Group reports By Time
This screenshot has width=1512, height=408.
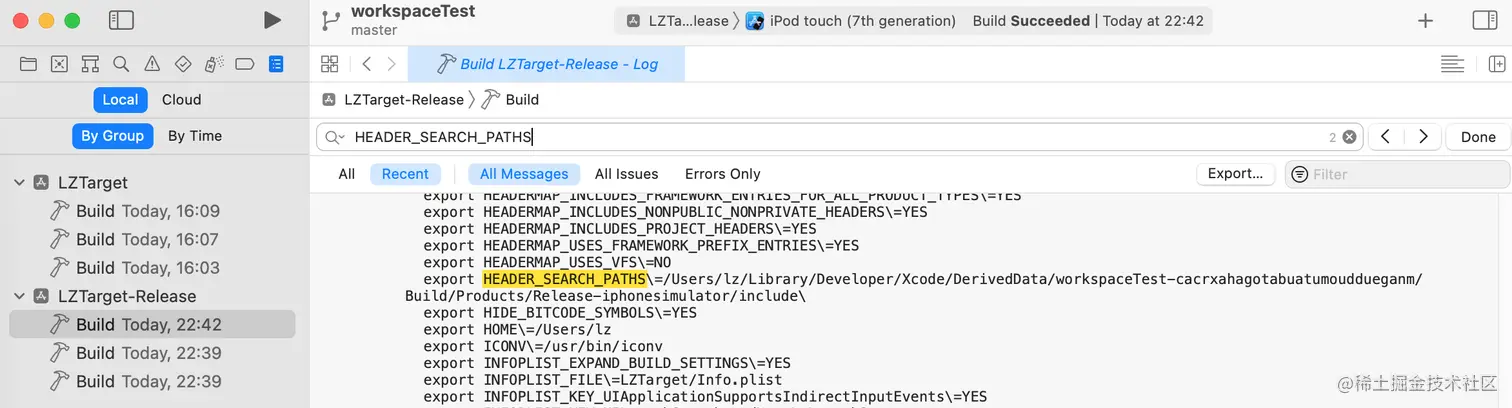195,136
